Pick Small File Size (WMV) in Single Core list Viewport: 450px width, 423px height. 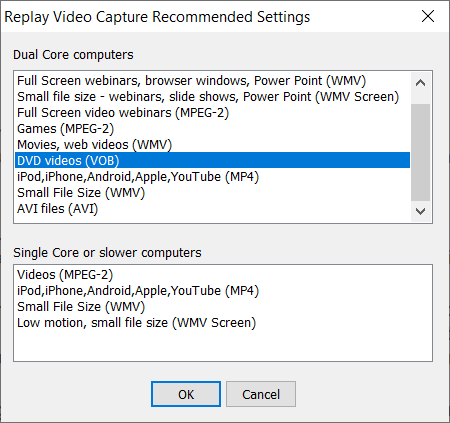[x=223, y=307]
